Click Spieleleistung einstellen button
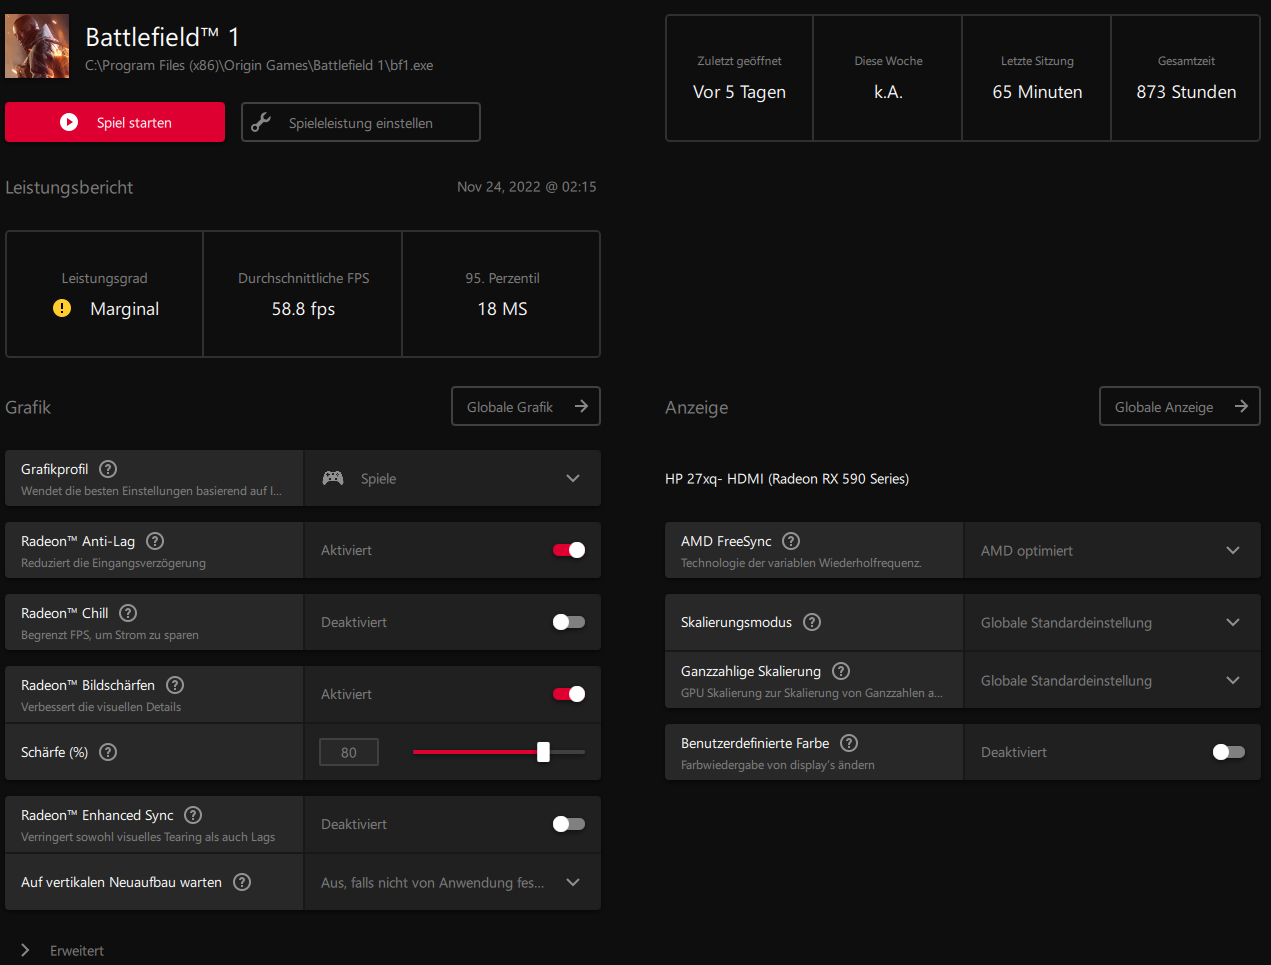The width and height of the screenshot is (1271, 965). point(361,122)
